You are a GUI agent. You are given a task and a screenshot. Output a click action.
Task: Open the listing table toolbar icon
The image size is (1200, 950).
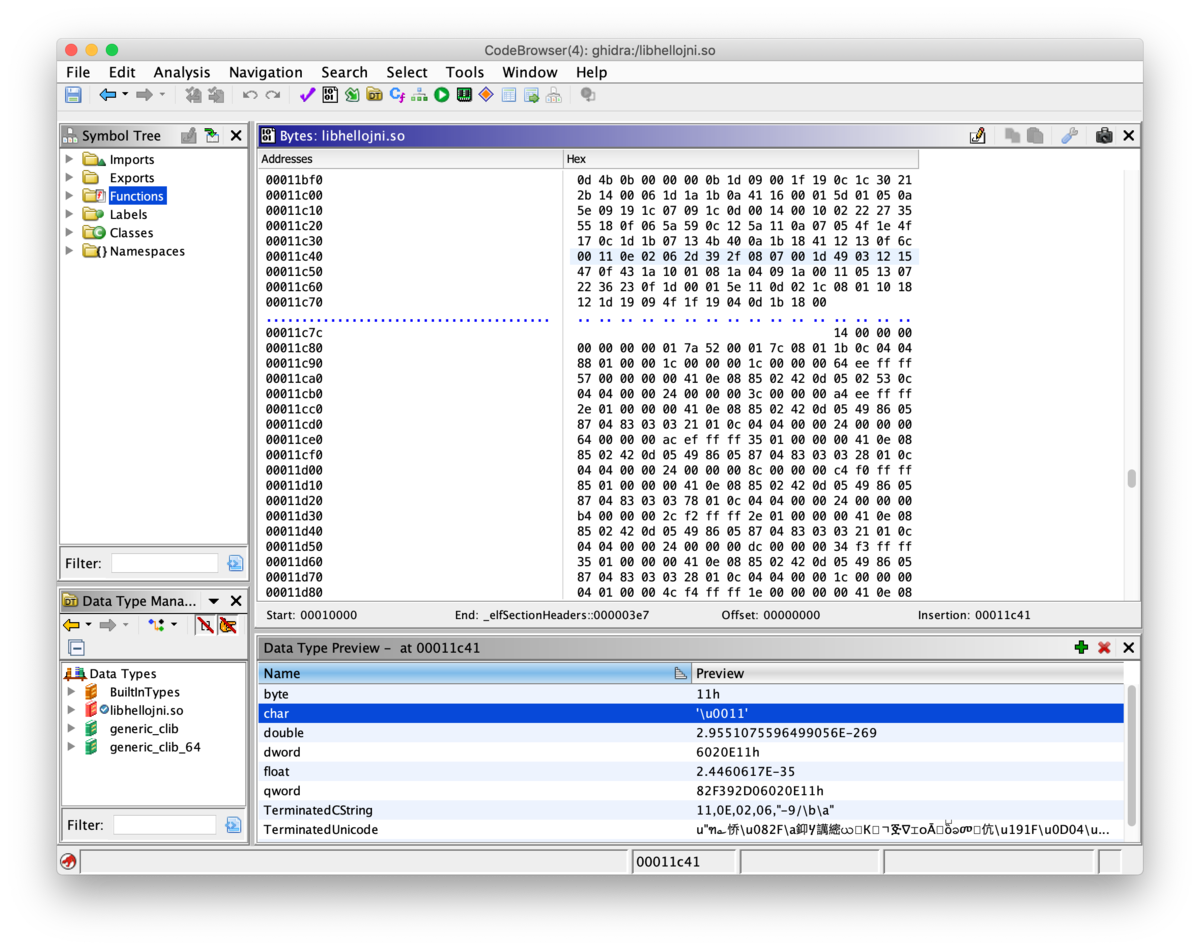coord(508,95)
